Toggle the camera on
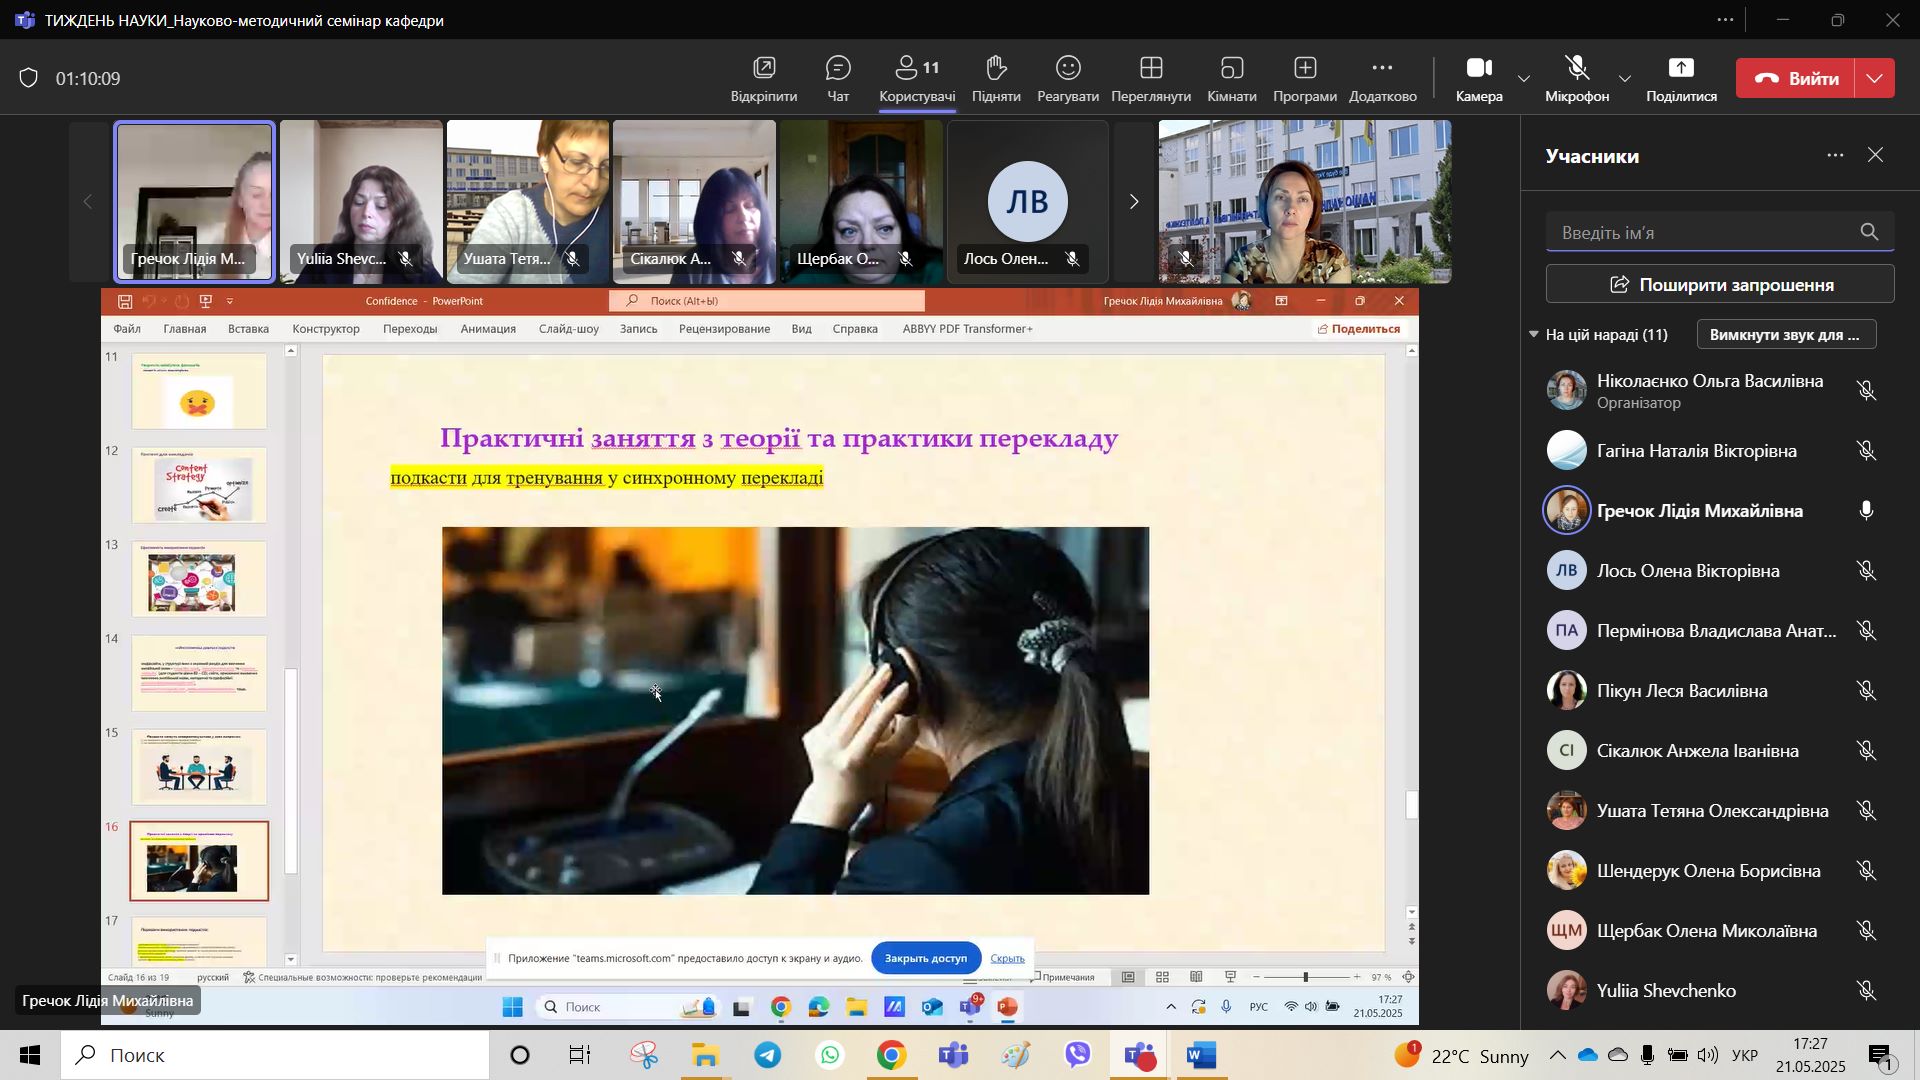The width and height of the screenshot is (1920, 1080). 1479,79
